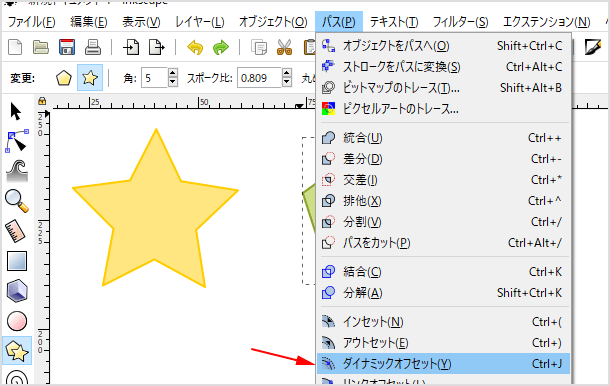Select the Ellipse circle tool
Screen dimensions: 610x386
click(x=17, y=321)
